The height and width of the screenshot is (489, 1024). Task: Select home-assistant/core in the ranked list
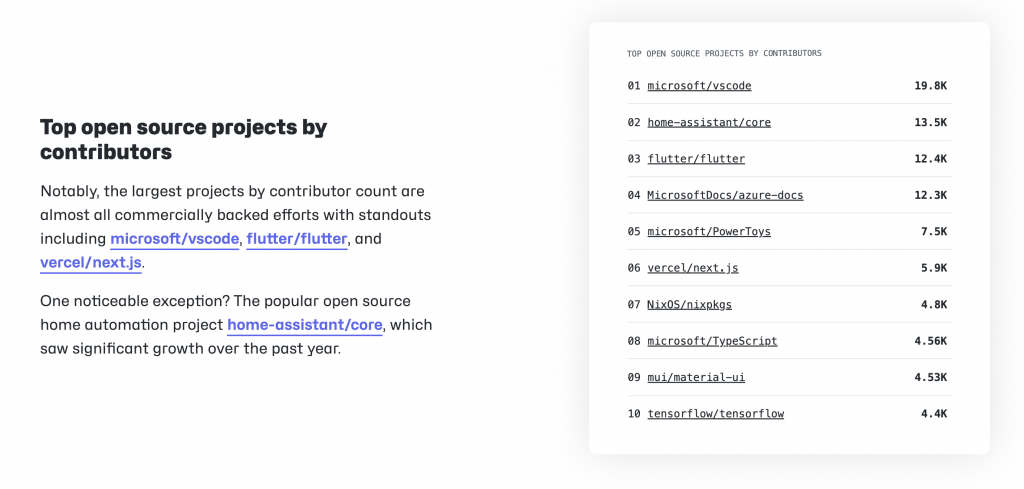tap(709, 122)
